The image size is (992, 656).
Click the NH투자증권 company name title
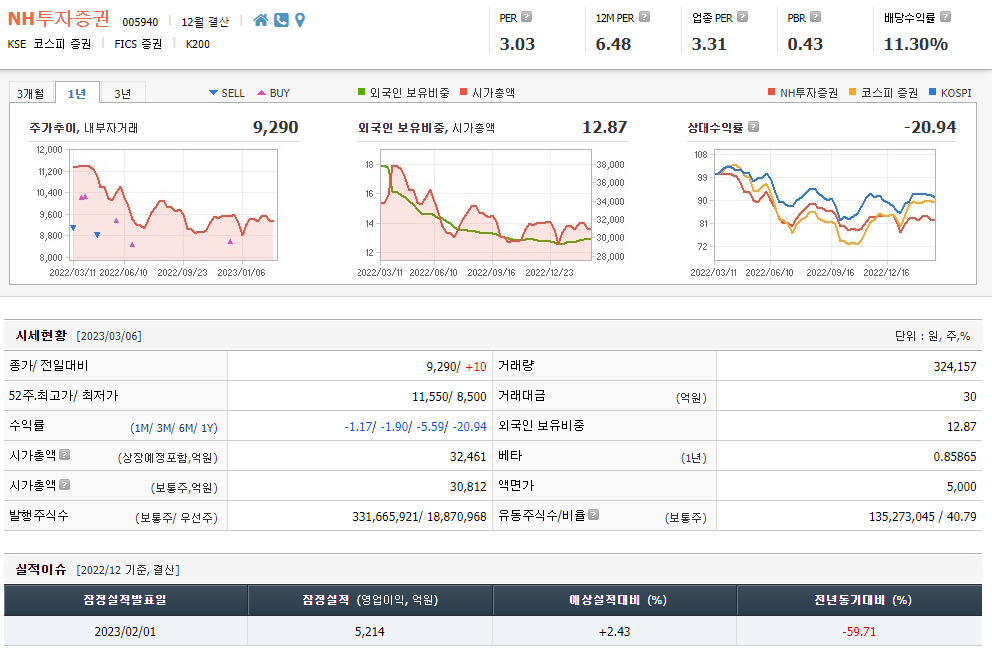[58, 19]
